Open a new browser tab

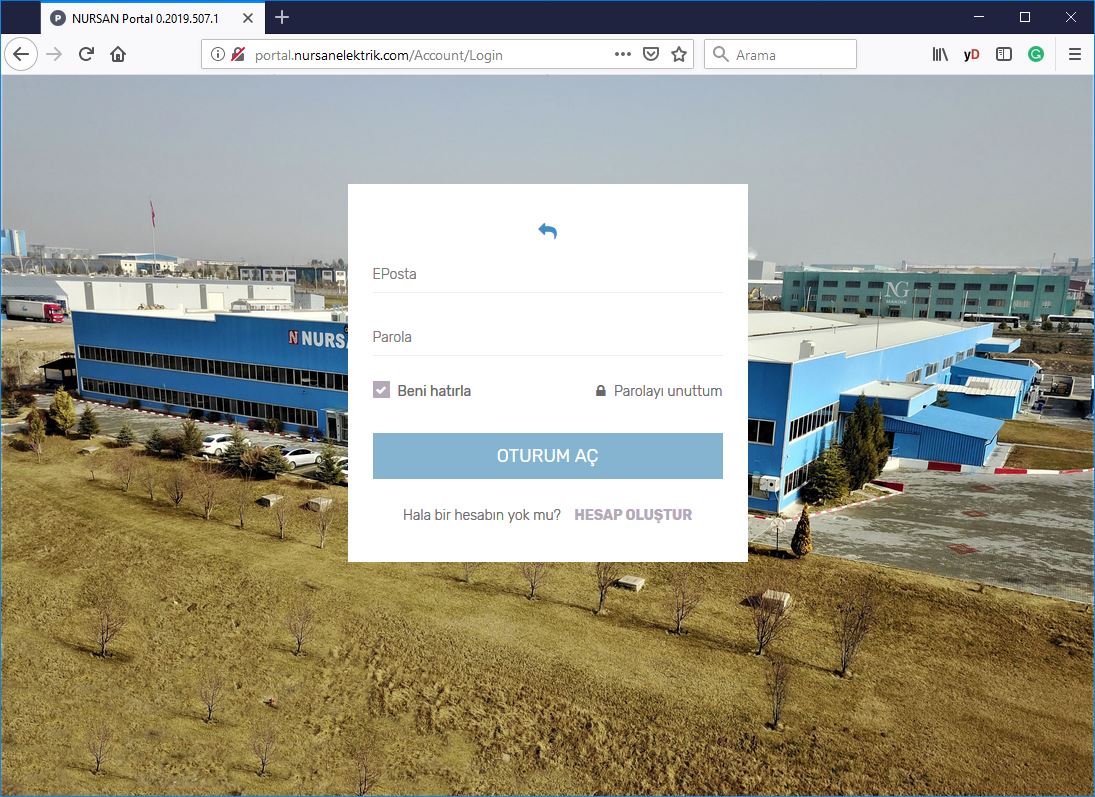click(x=282, y=17)
